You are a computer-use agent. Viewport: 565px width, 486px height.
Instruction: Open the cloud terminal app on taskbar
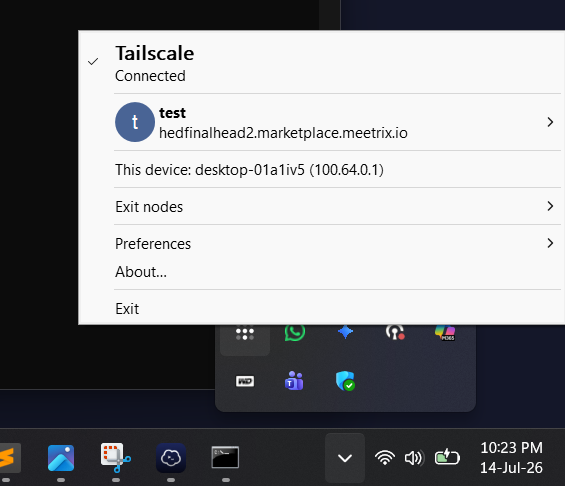coord(171,458)
